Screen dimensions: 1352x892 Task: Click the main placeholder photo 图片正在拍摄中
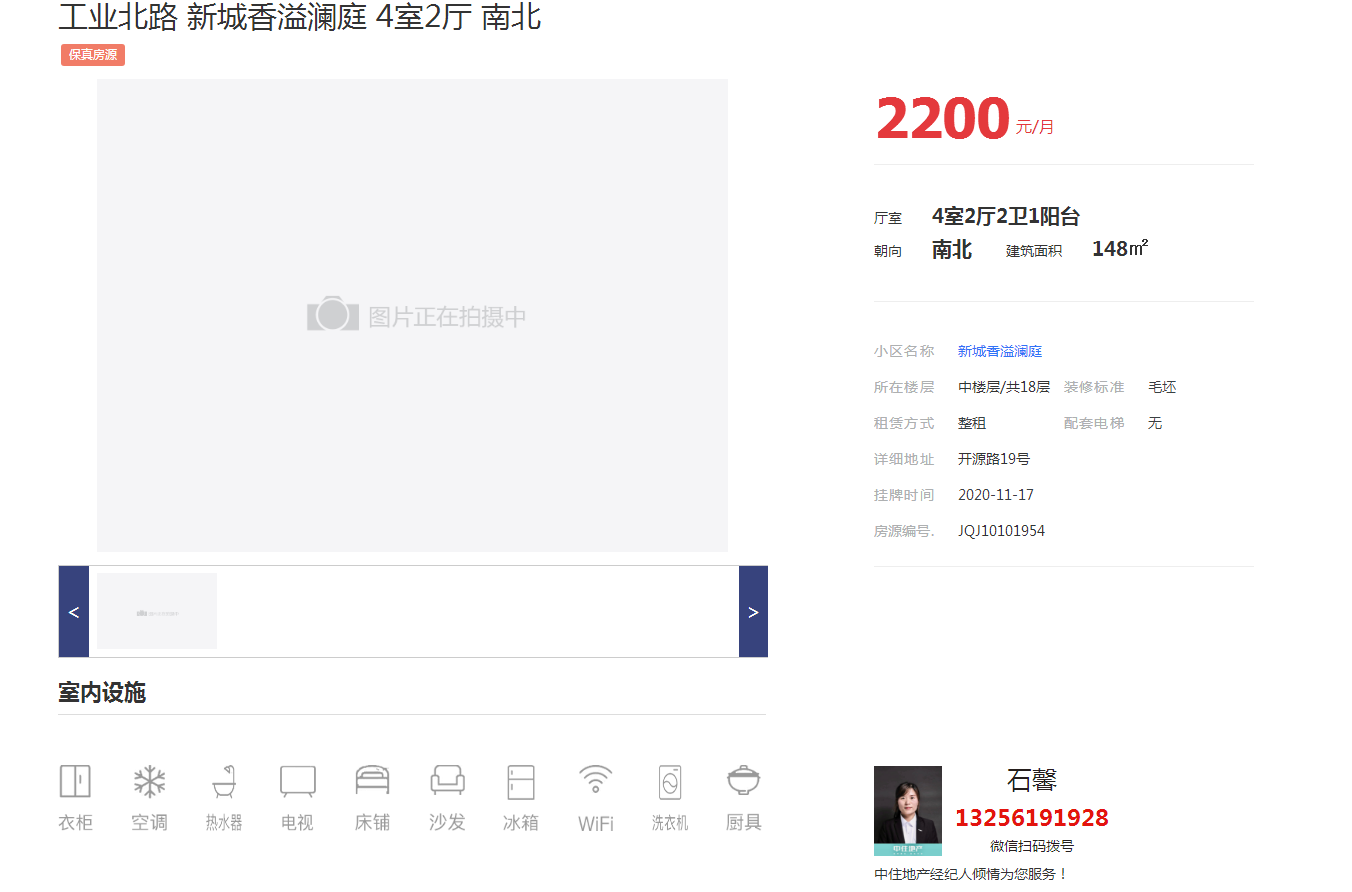pyautogui.click(x=412, y=315)
